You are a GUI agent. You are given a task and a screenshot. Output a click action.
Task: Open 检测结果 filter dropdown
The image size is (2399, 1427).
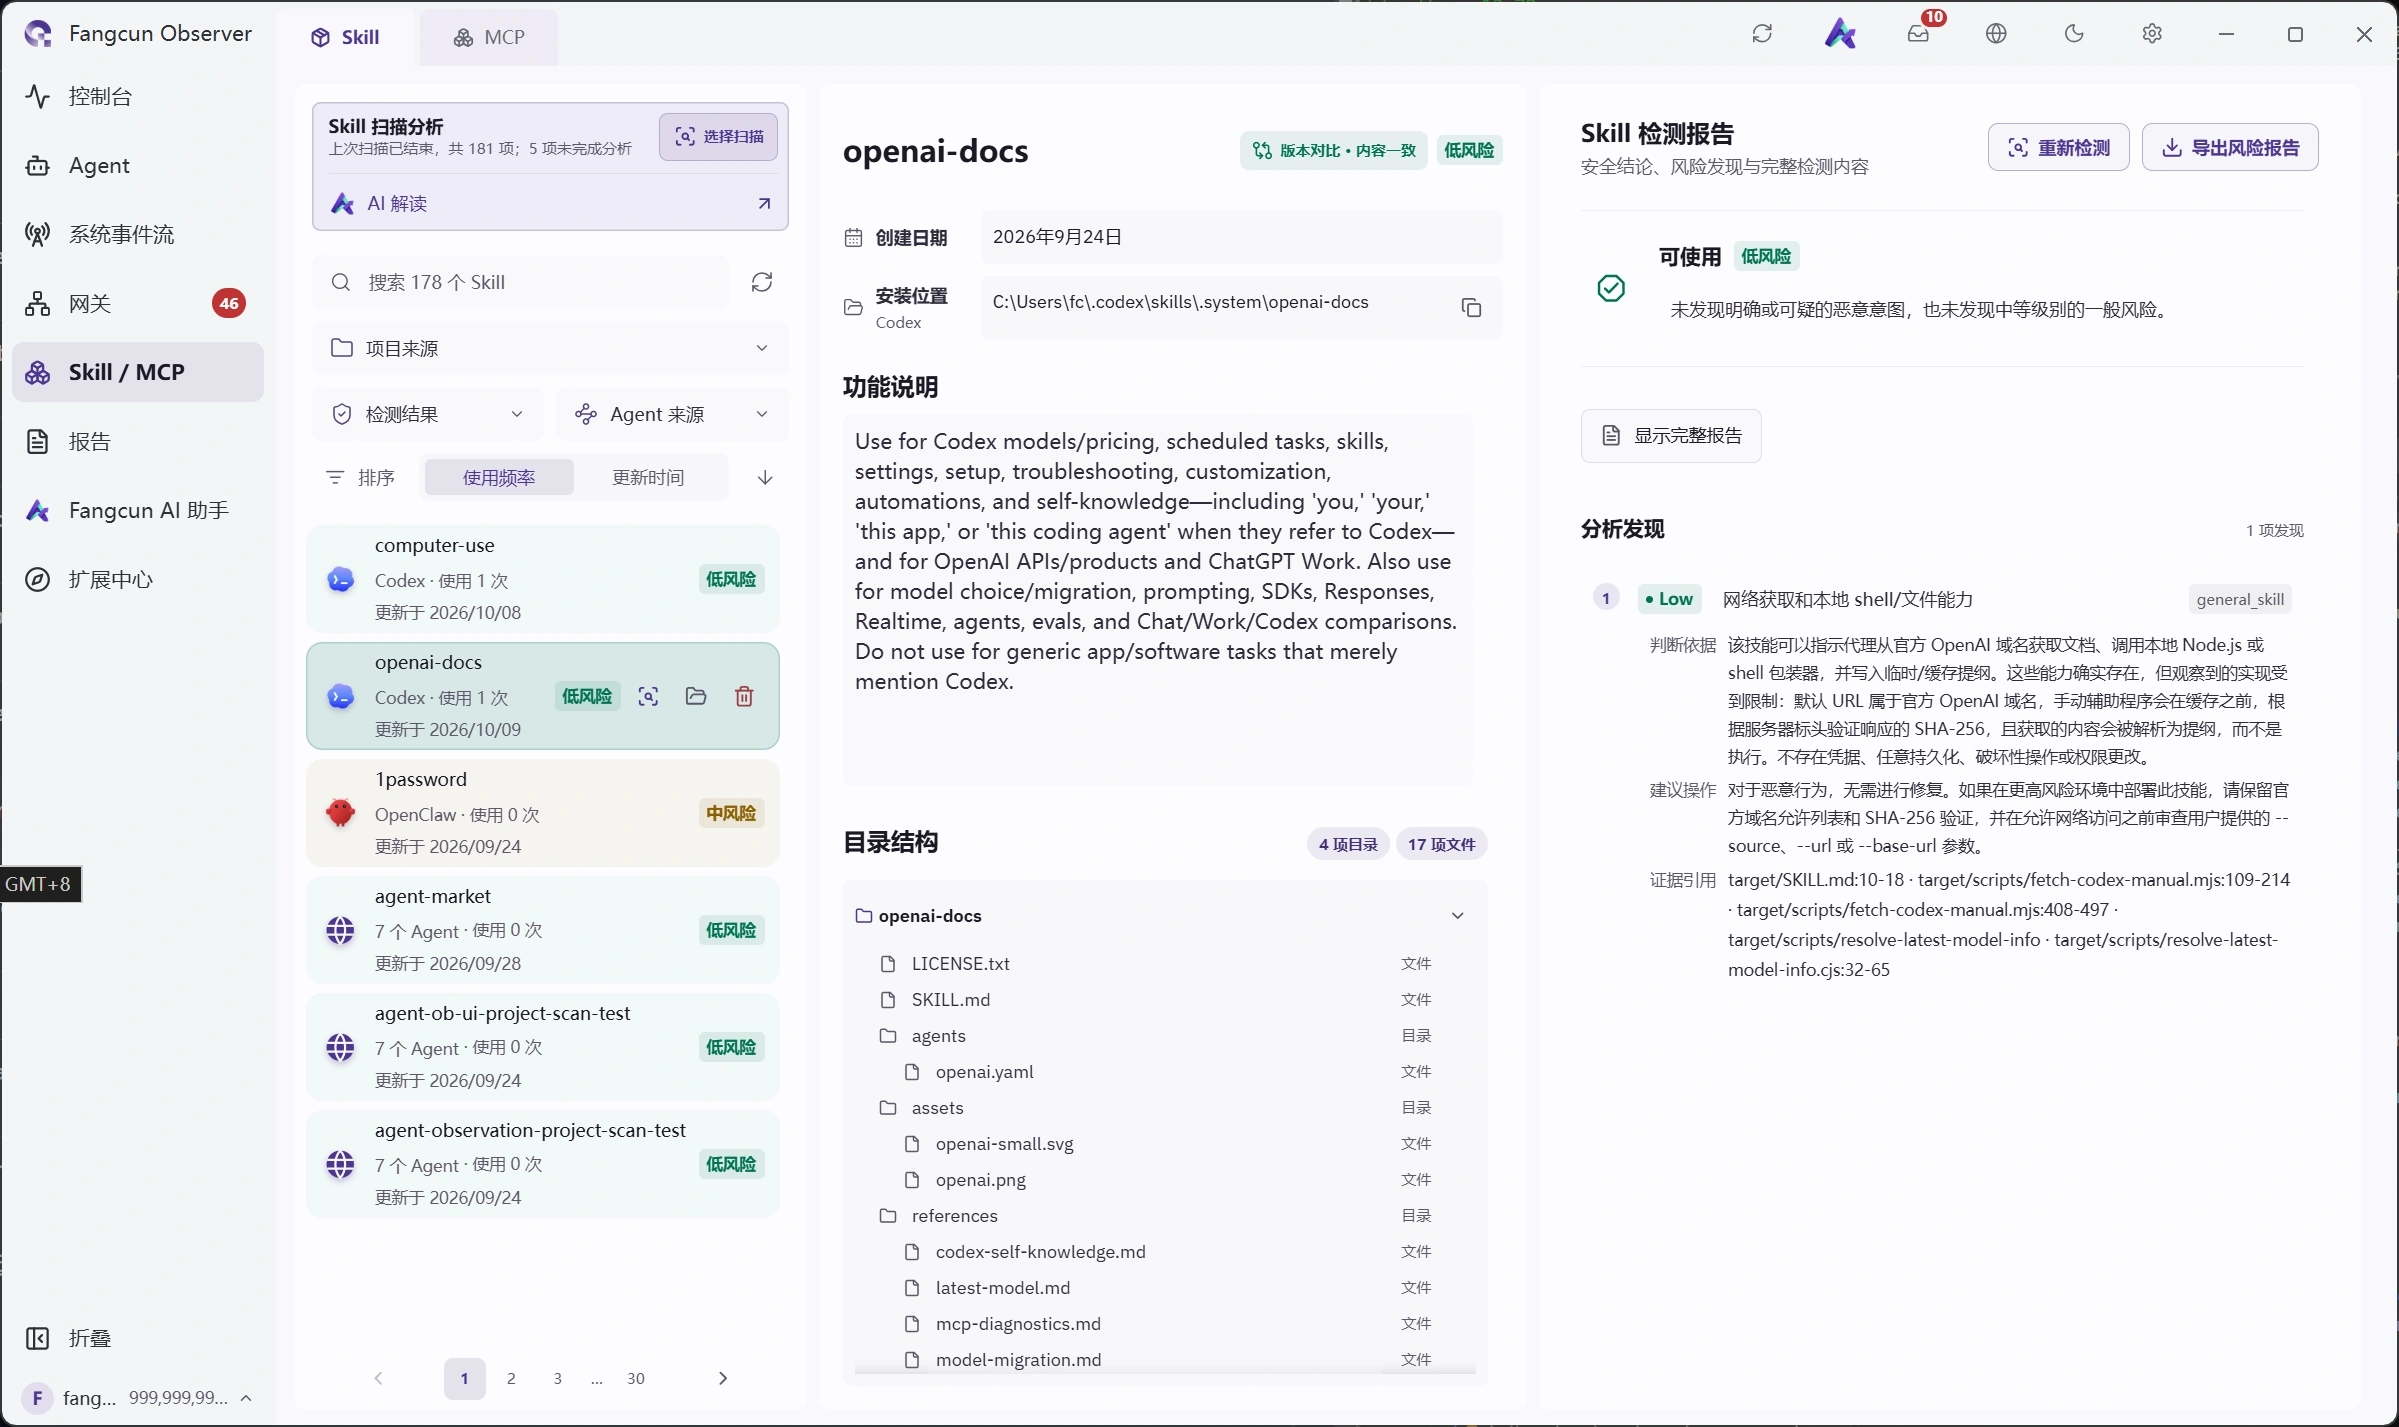click(427, 414)
